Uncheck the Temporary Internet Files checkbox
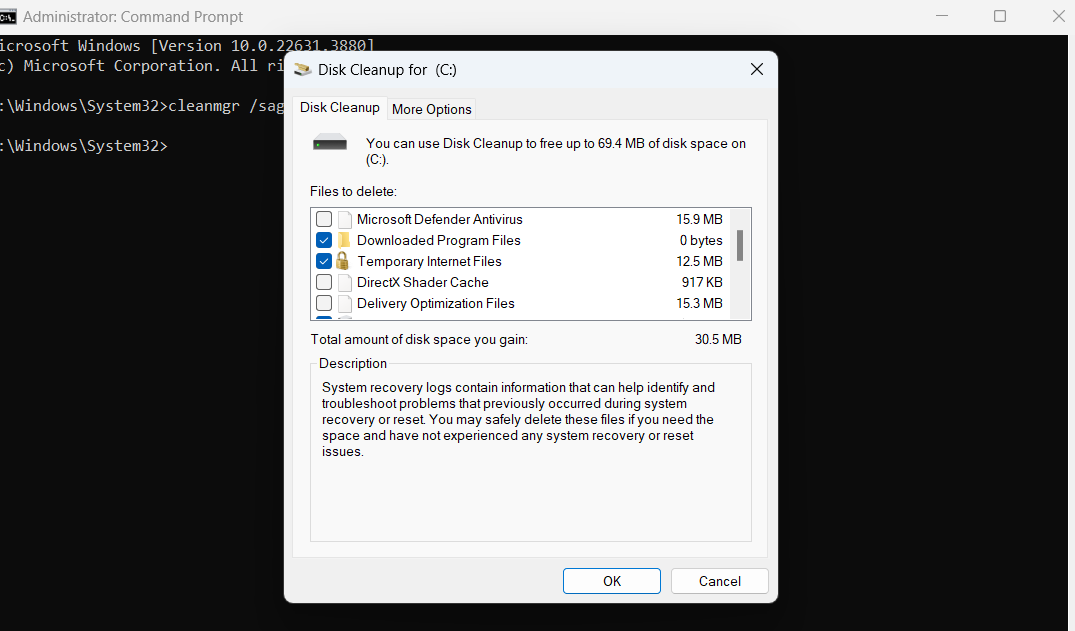This screenshot has width=1075, height=631. [x=324, y=261]
